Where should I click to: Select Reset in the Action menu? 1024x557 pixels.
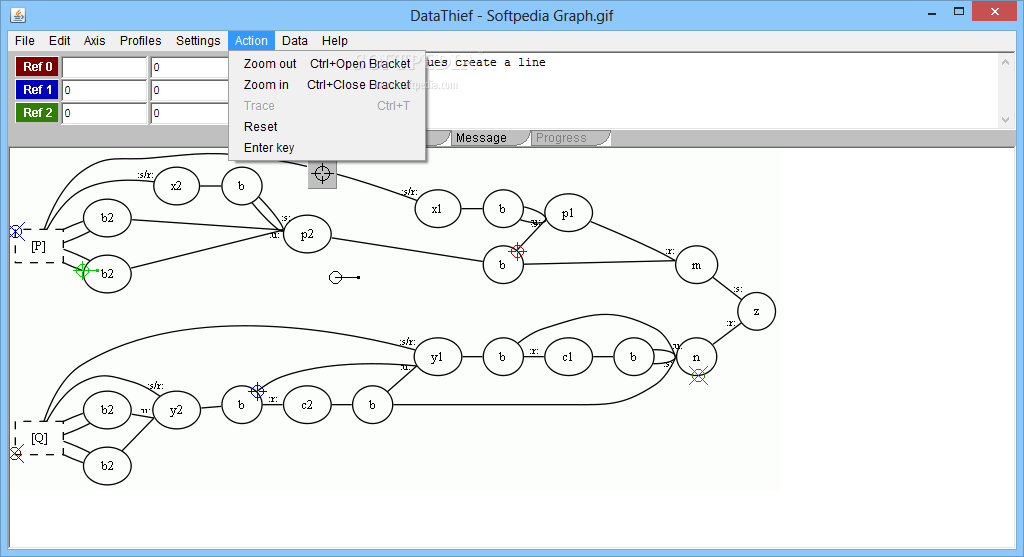tap(327, 126)
